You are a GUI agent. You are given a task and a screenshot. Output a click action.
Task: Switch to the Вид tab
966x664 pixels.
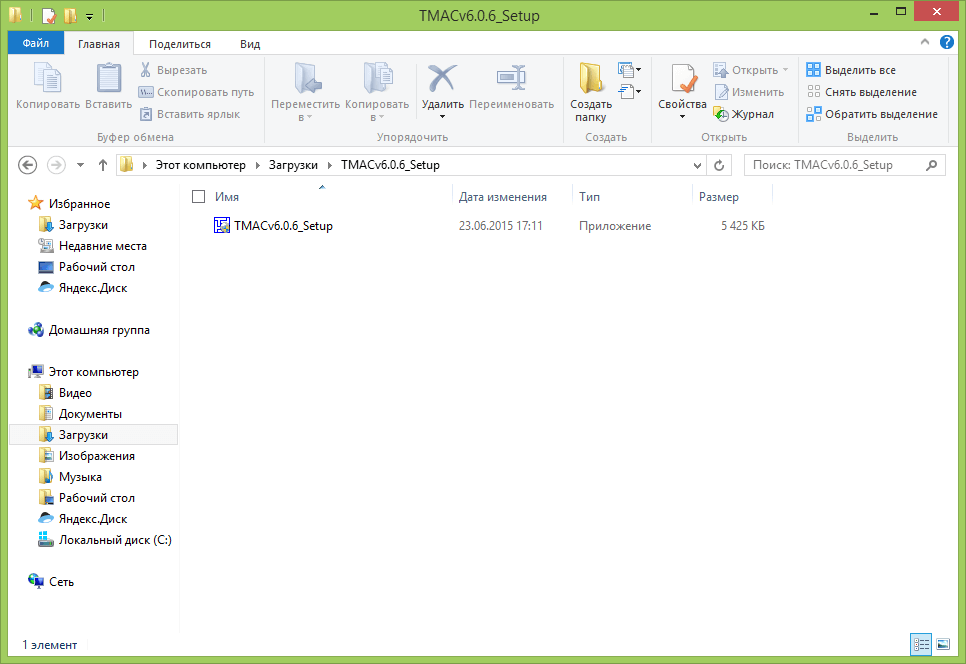click(x=250, y=44)
